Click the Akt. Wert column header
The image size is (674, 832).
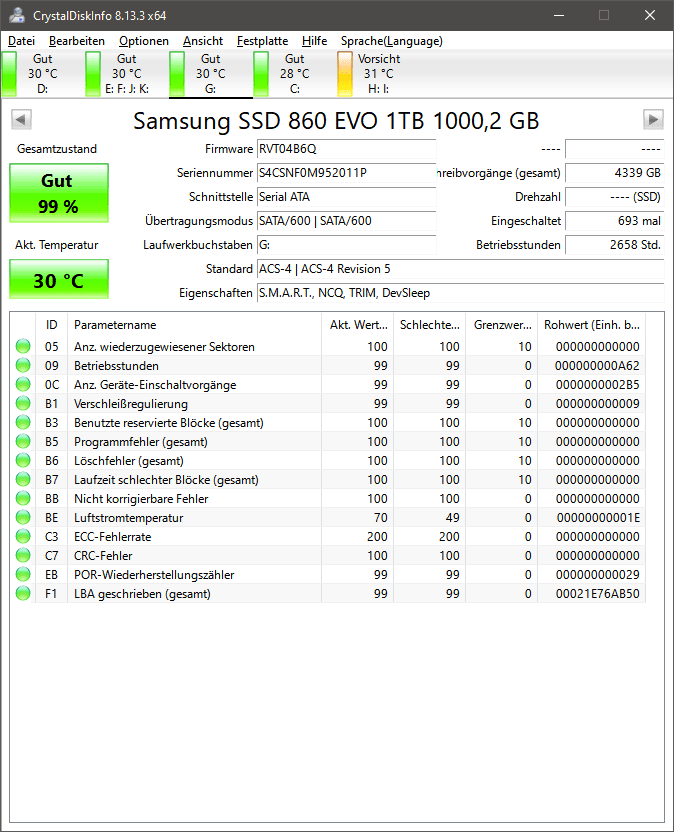[x=358, y=325]
